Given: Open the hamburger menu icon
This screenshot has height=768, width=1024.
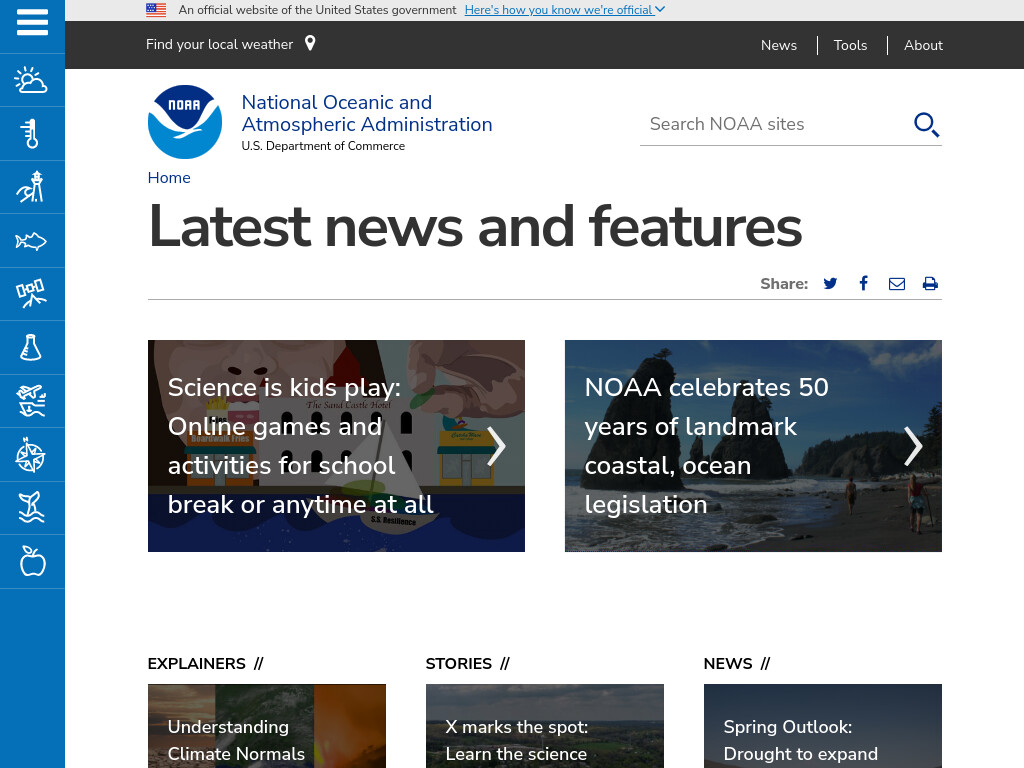Looking at the screenshot, I should click(x=32, y=22).
